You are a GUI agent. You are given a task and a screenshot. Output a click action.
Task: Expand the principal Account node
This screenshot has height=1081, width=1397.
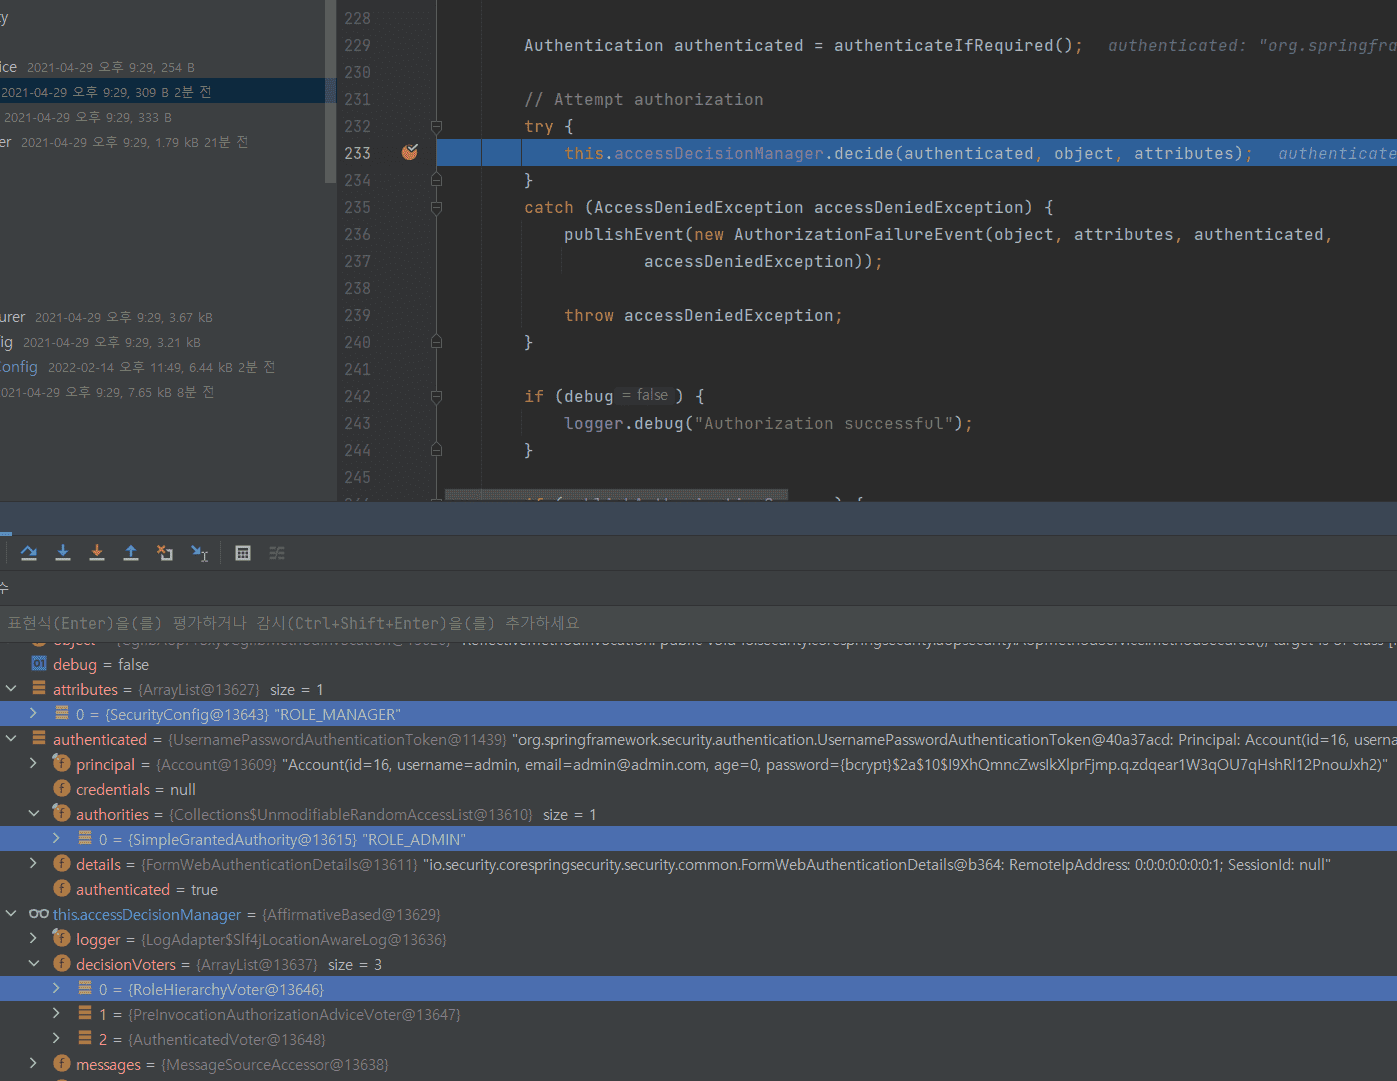click(33, 764)
